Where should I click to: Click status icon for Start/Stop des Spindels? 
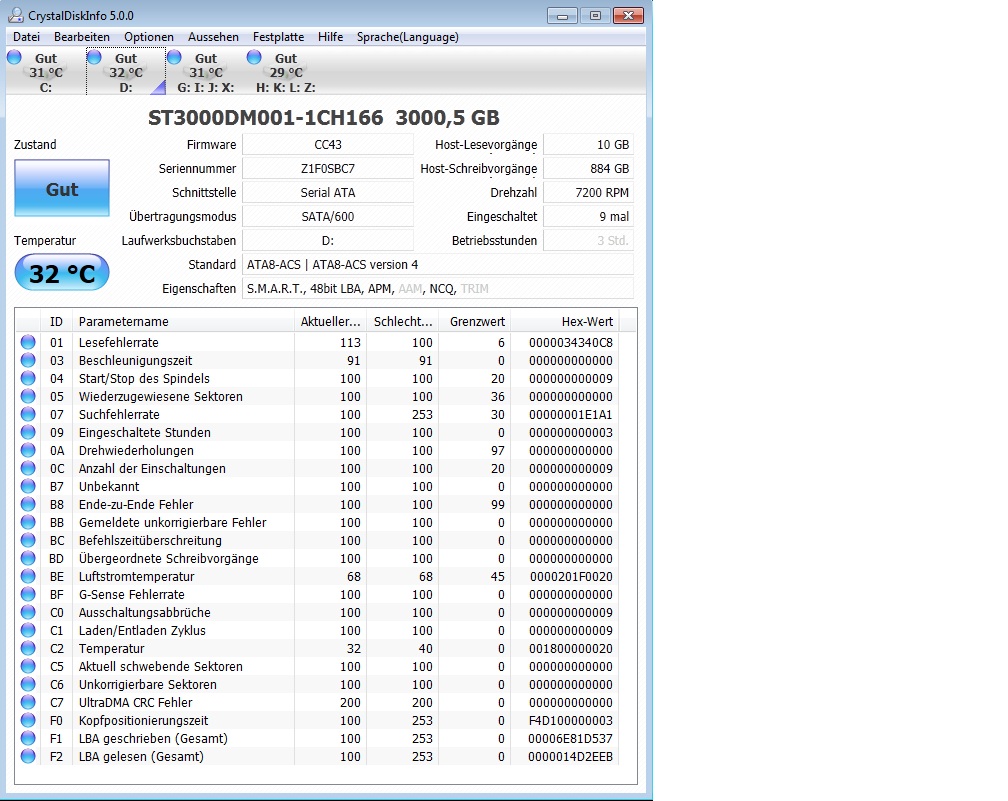(28, 378)
